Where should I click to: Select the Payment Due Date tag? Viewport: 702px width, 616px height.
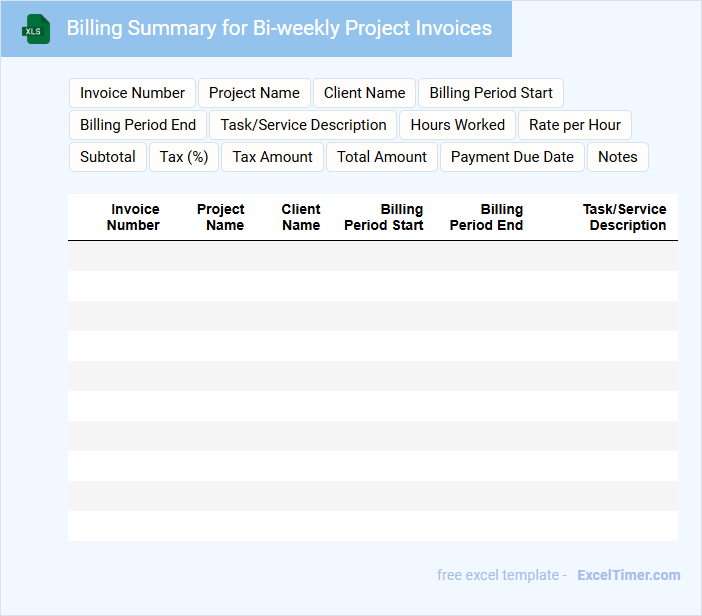point(512,157)
